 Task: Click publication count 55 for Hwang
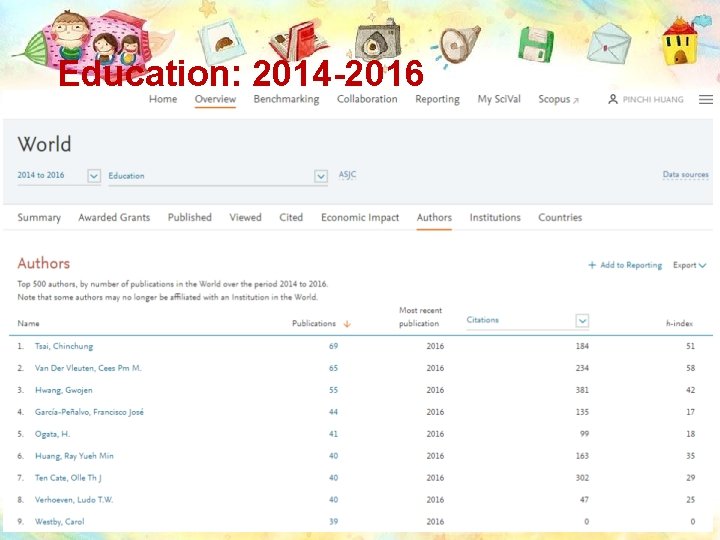coord(333,390)
